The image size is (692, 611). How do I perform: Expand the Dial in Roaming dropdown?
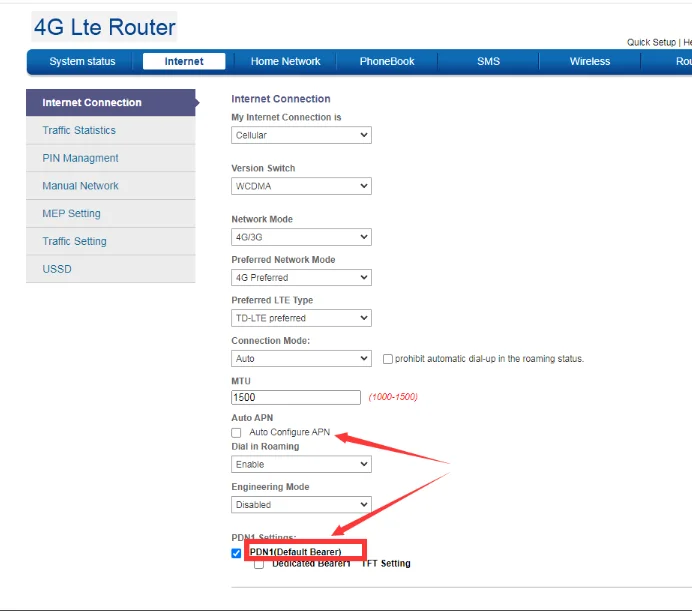click(301, 464)
